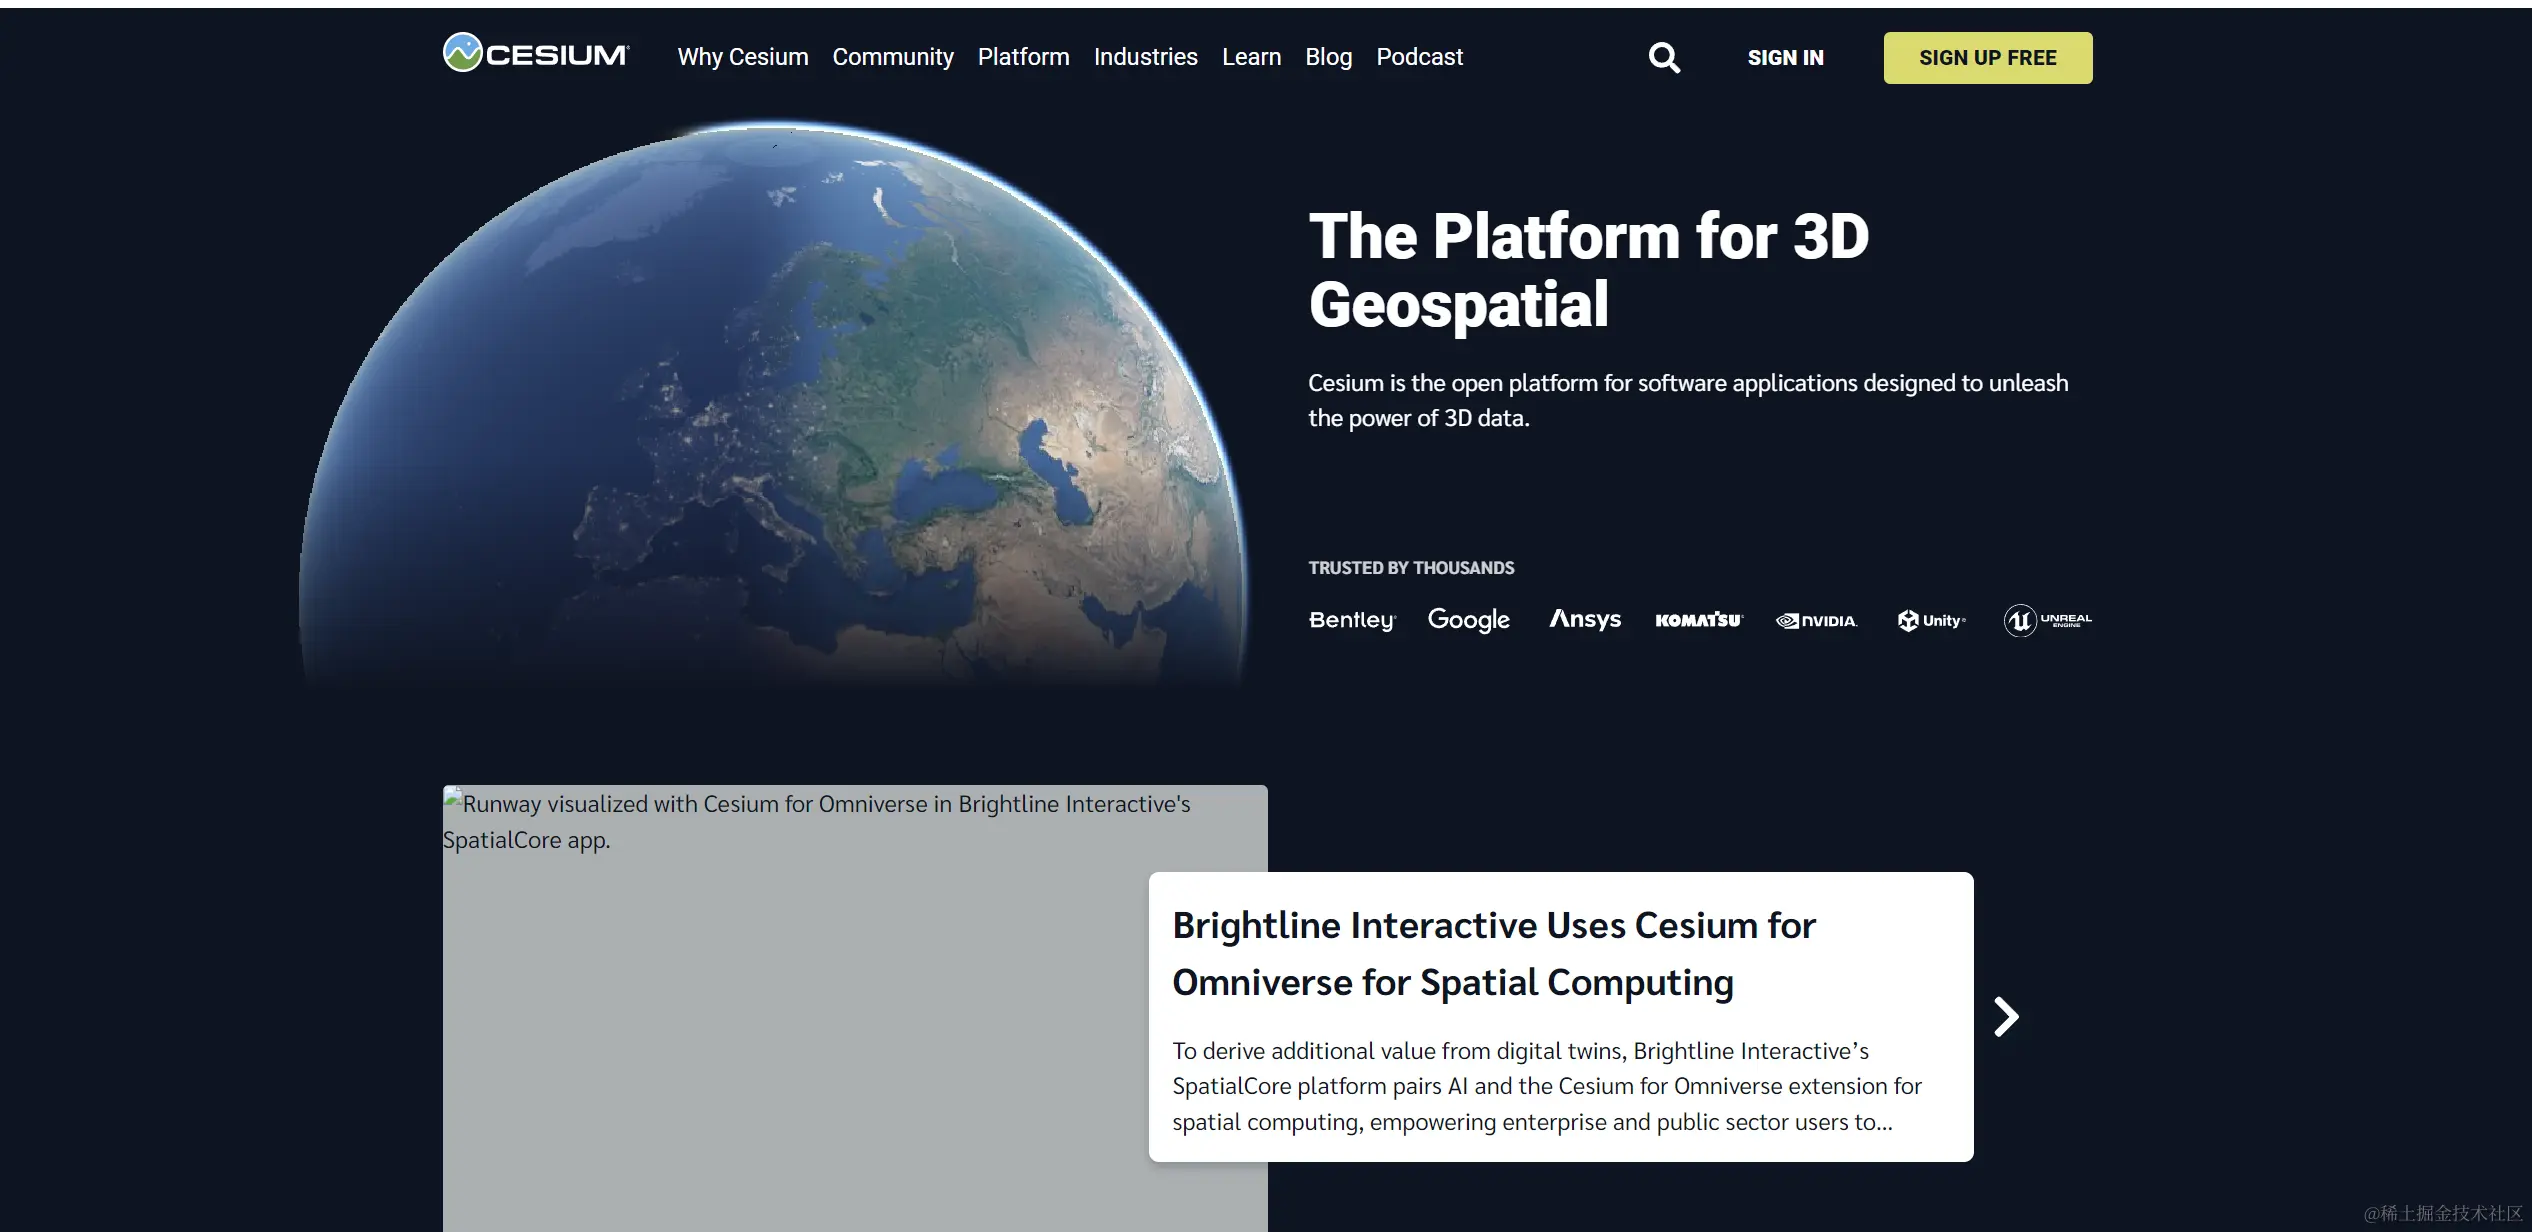This screenshot has height=1232, width=2532.
Task: Click the SIGN UP FREE button
Action: pyautogui.click(x=1987, y=58)
